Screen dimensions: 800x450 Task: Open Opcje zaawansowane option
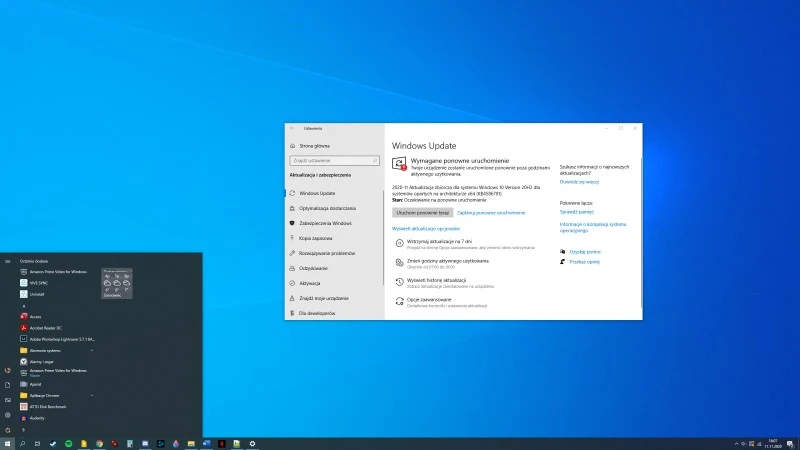[446, 302]
